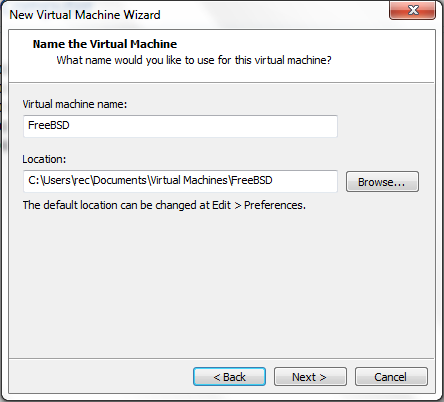
Task: Click the 'What name would you like' subtitle
Action: click(194, 60)
